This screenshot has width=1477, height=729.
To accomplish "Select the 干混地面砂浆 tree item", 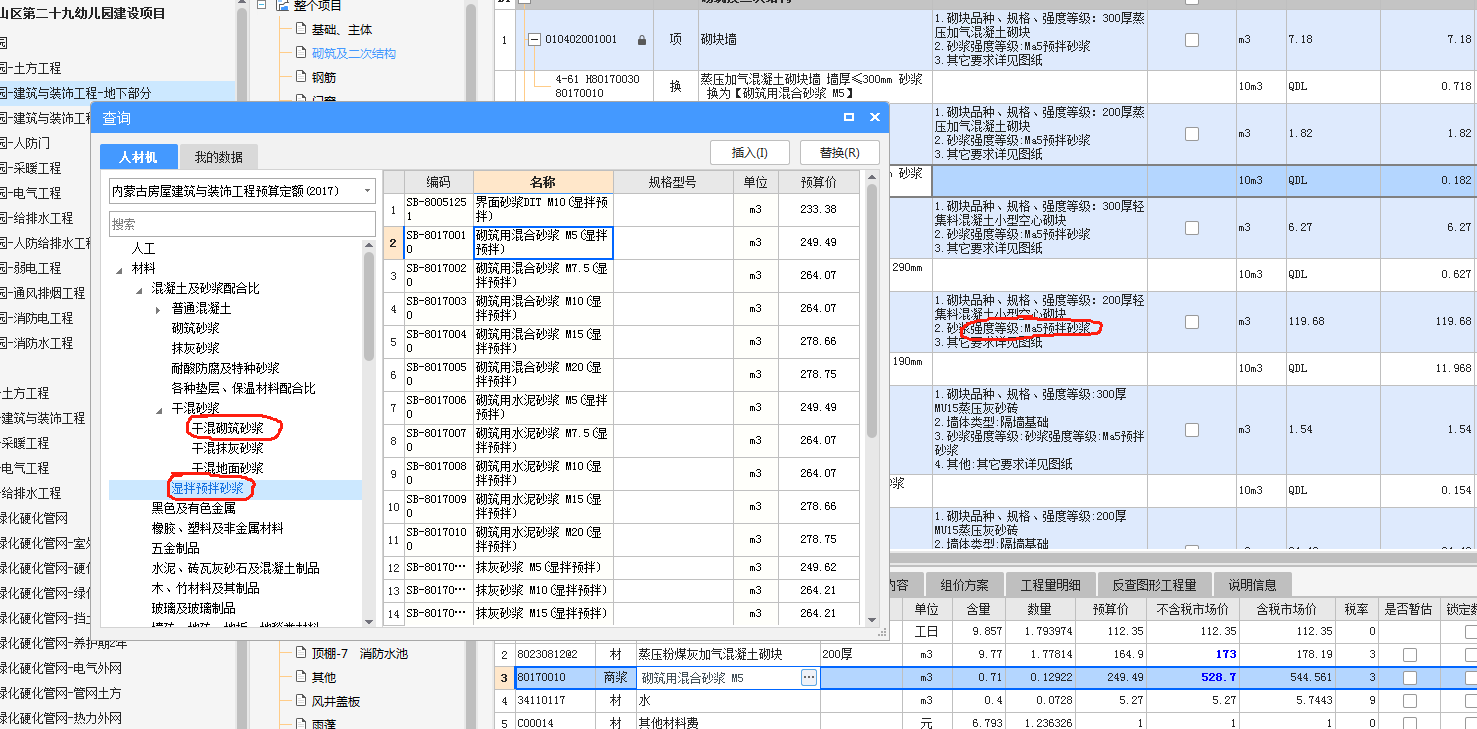I will click(x=228, y=468).
